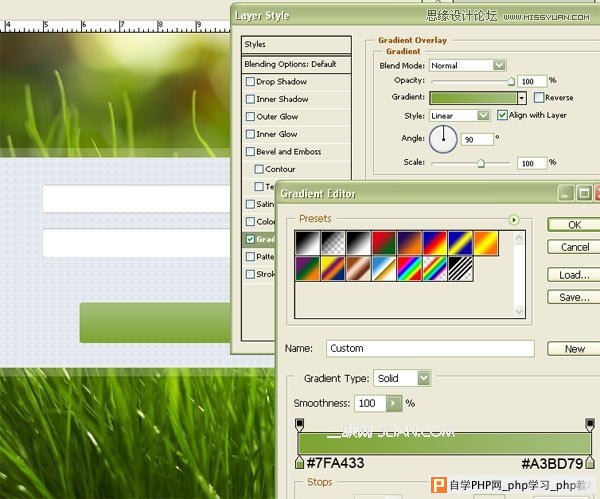Open Styles list in Layer Style
This screenshot has height=499, width=600.
coord(296,45)
